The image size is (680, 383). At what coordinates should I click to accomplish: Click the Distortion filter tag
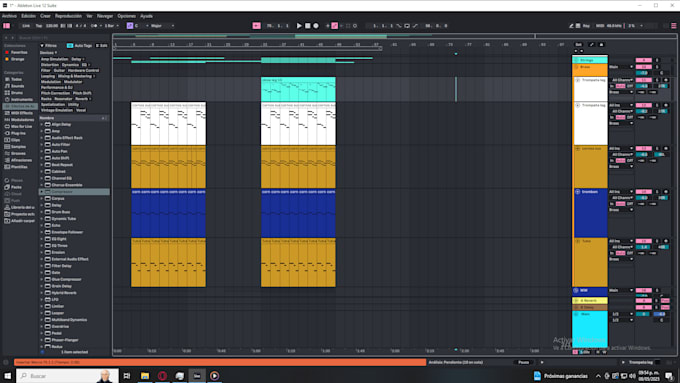point(49,65)
